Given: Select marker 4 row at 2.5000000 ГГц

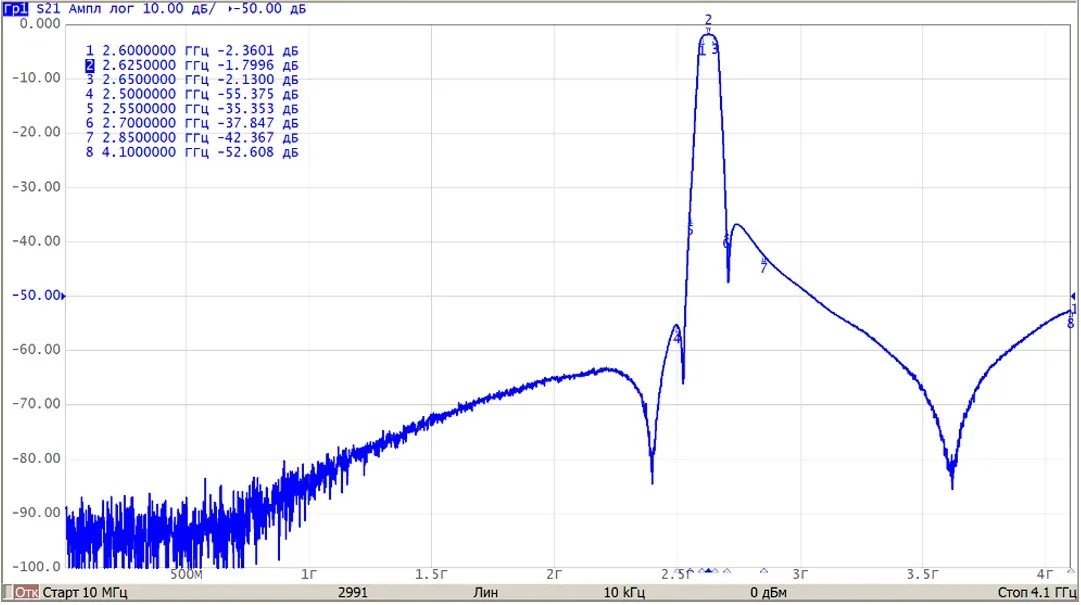Looking at the screenshot, I should [192, 94].
